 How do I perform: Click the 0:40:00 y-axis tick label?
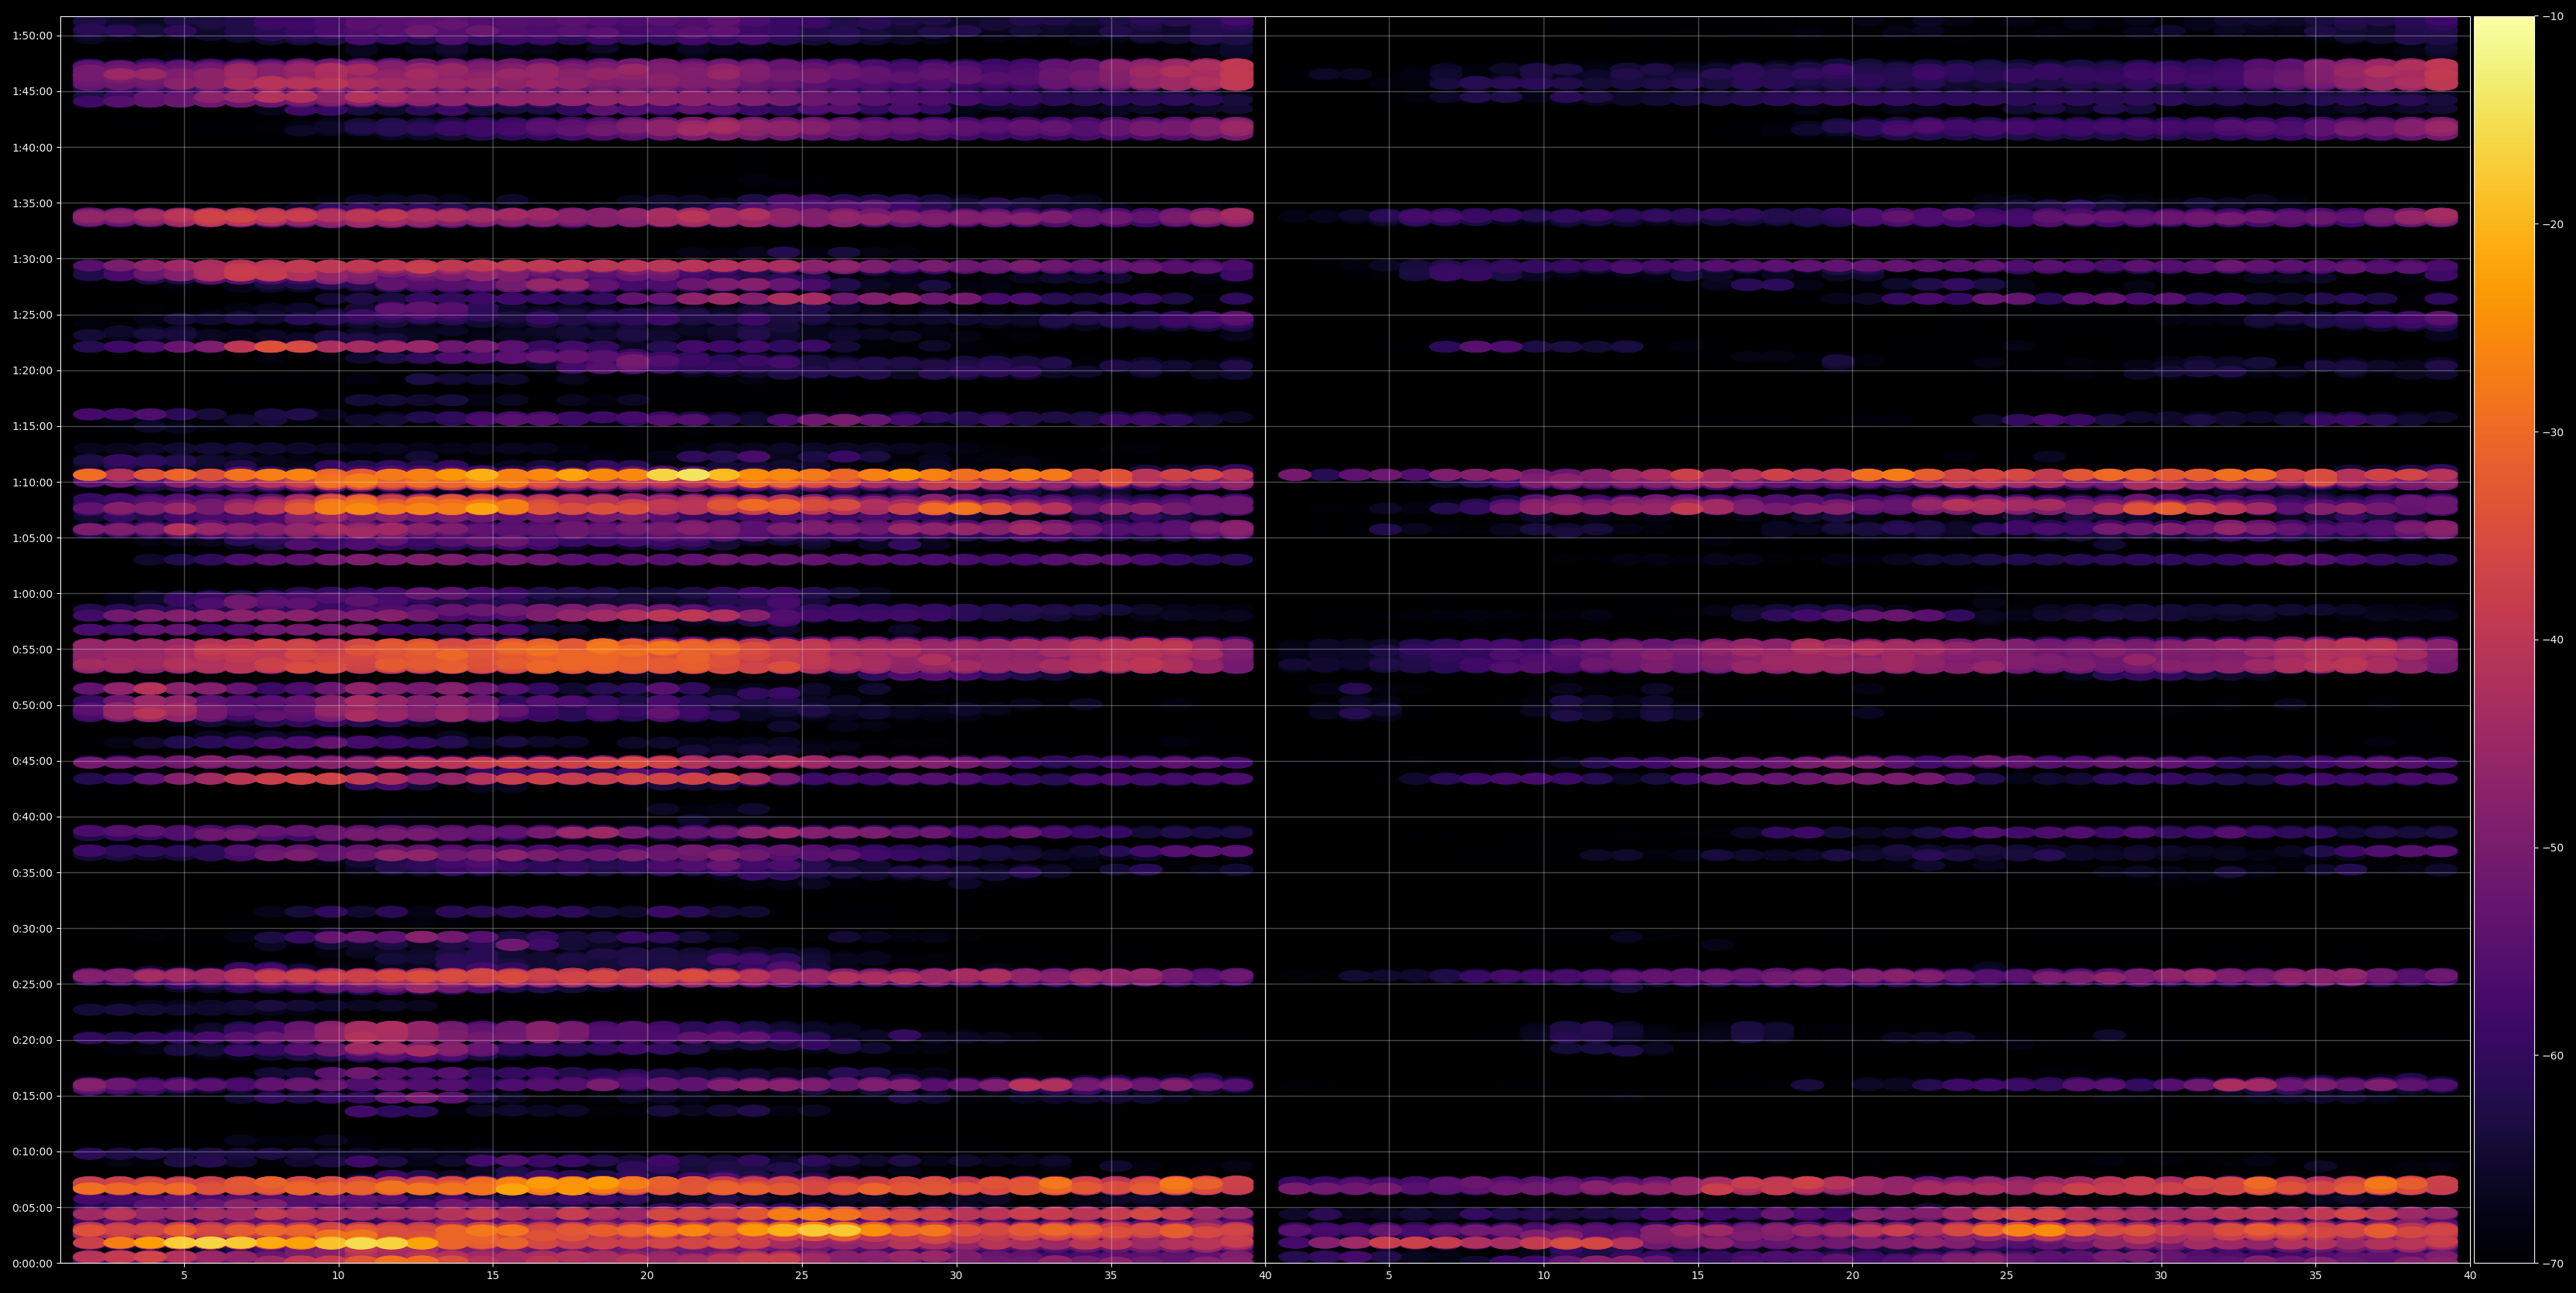click(32, 817)
